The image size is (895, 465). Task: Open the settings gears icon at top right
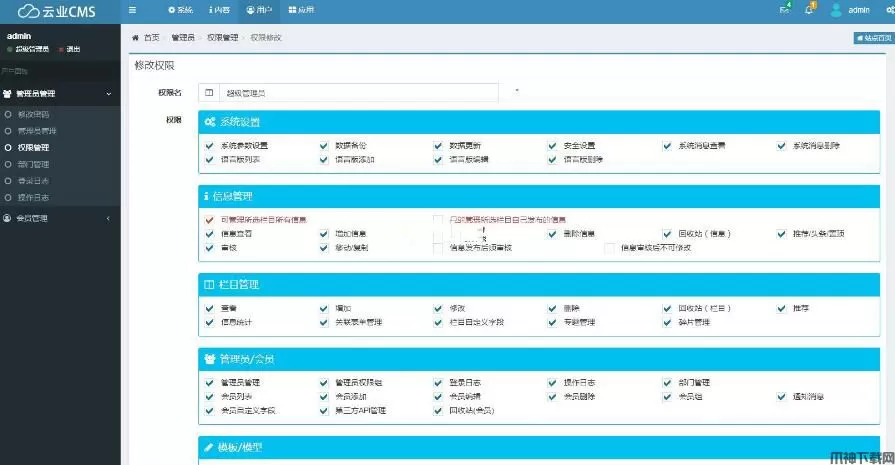(x=889, y=10)
